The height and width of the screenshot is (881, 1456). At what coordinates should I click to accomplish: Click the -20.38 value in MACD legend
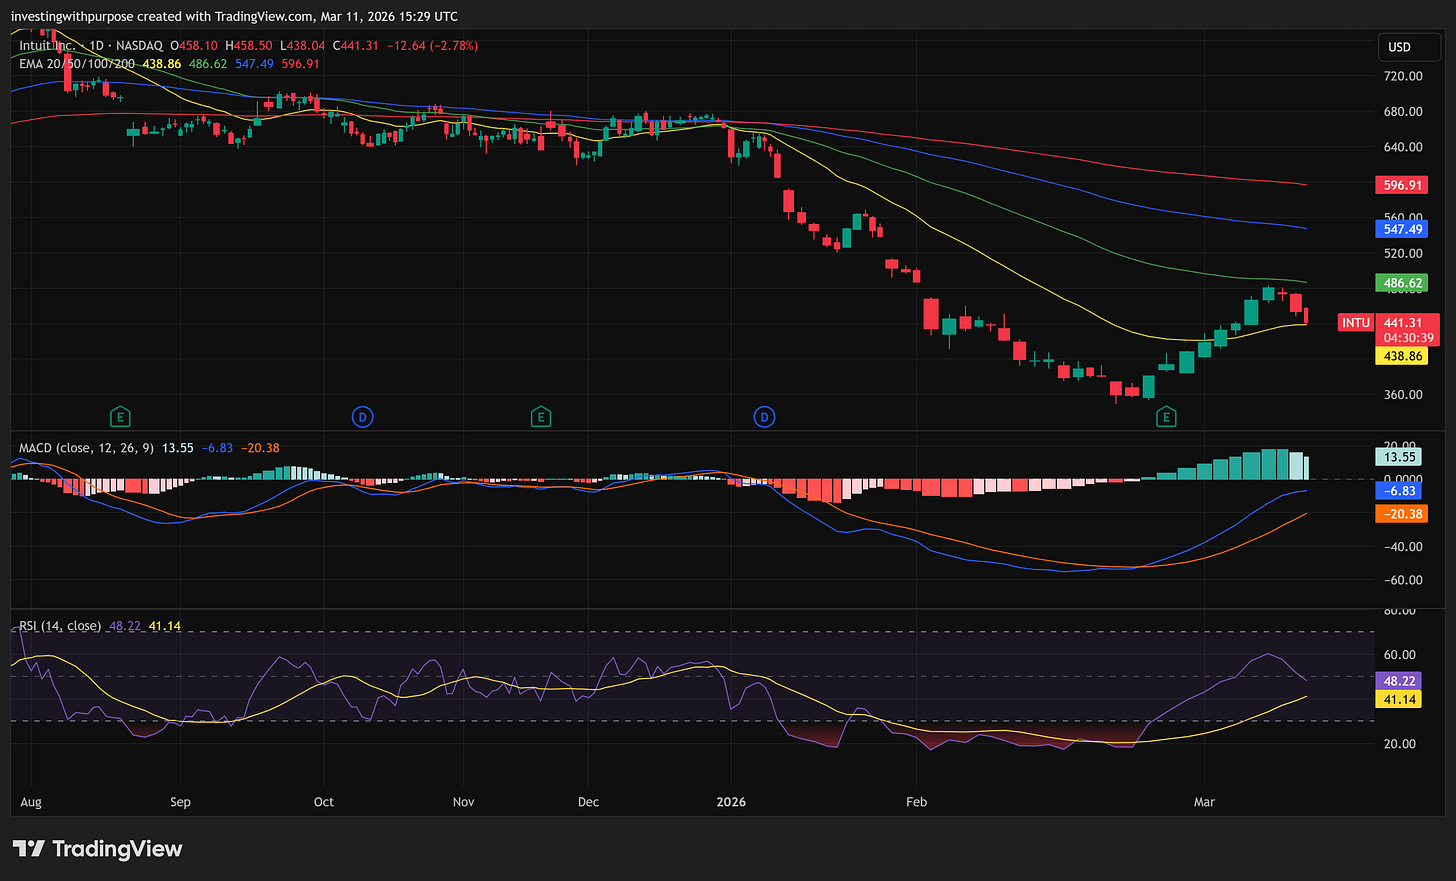(260, 448)
